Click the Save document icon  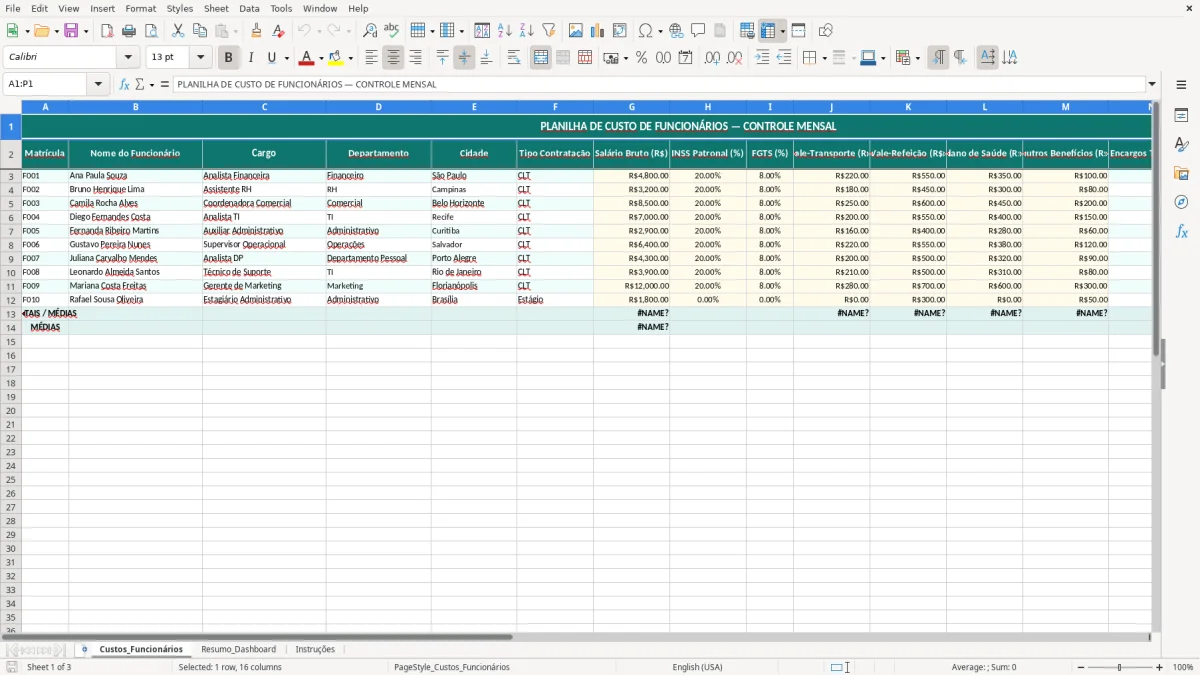(x=71, y=31)
